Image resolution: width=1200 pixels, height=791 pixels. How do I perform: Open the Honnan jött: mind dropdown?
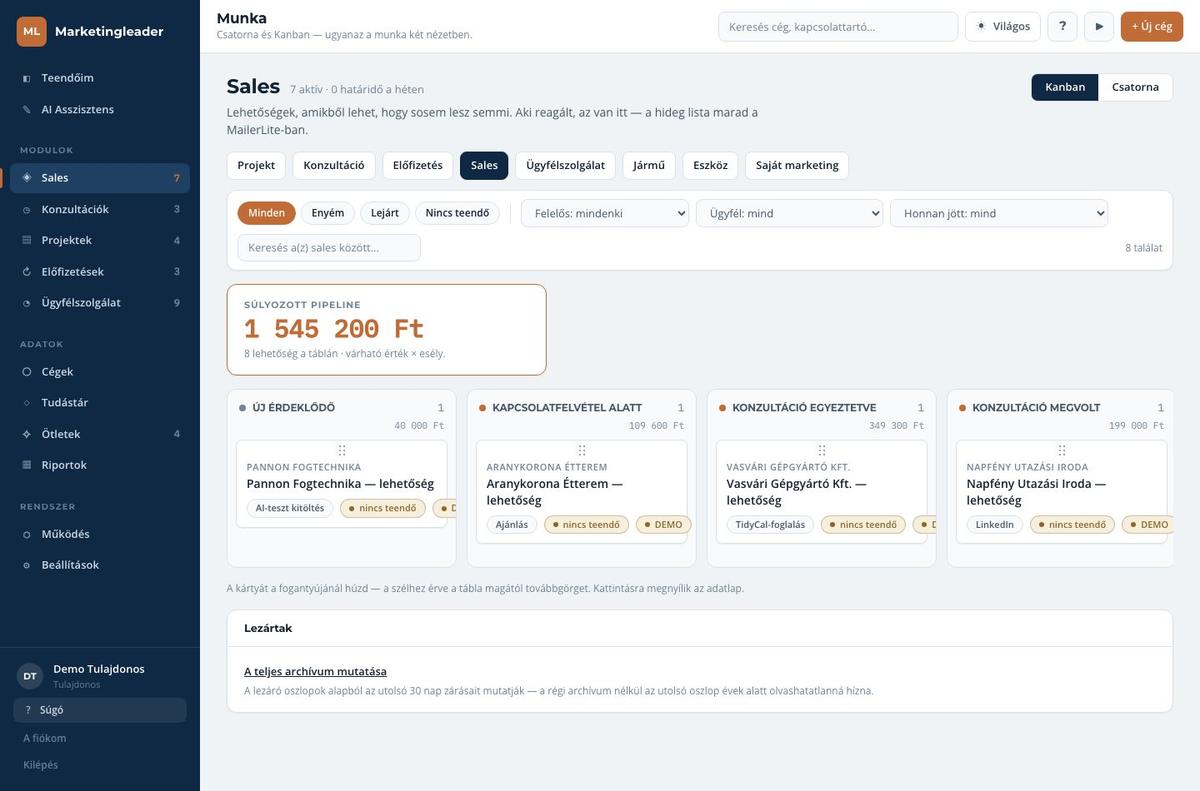click(999, 213)
